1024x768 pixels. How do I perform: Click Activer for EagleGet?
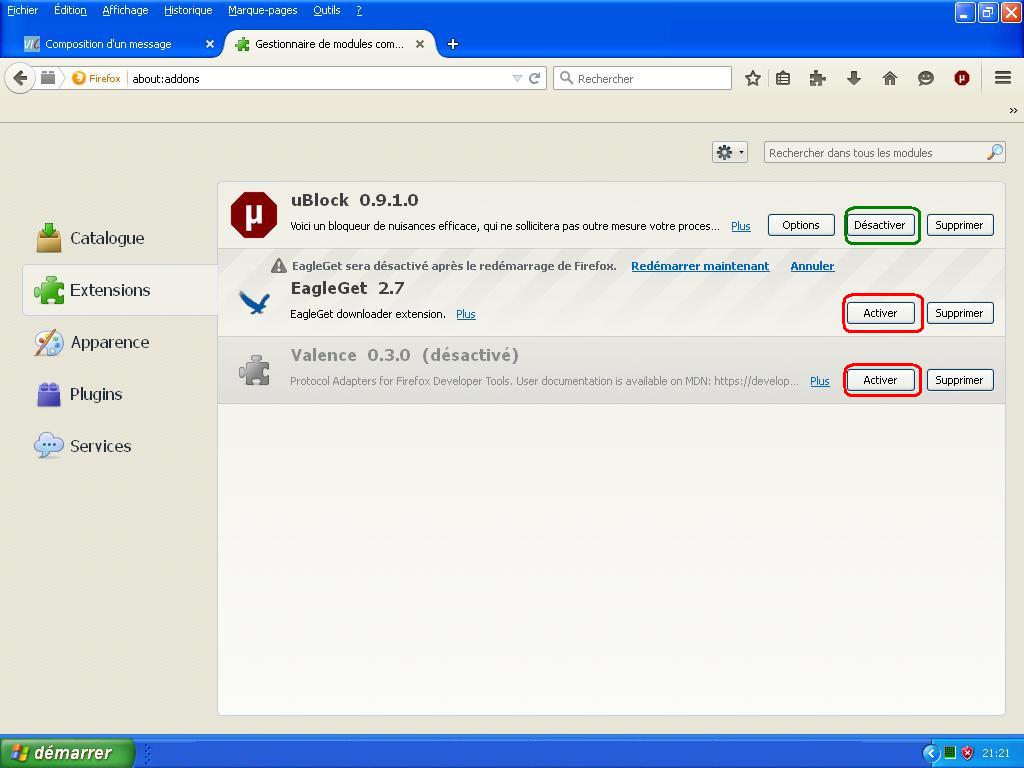pos(880,313)
